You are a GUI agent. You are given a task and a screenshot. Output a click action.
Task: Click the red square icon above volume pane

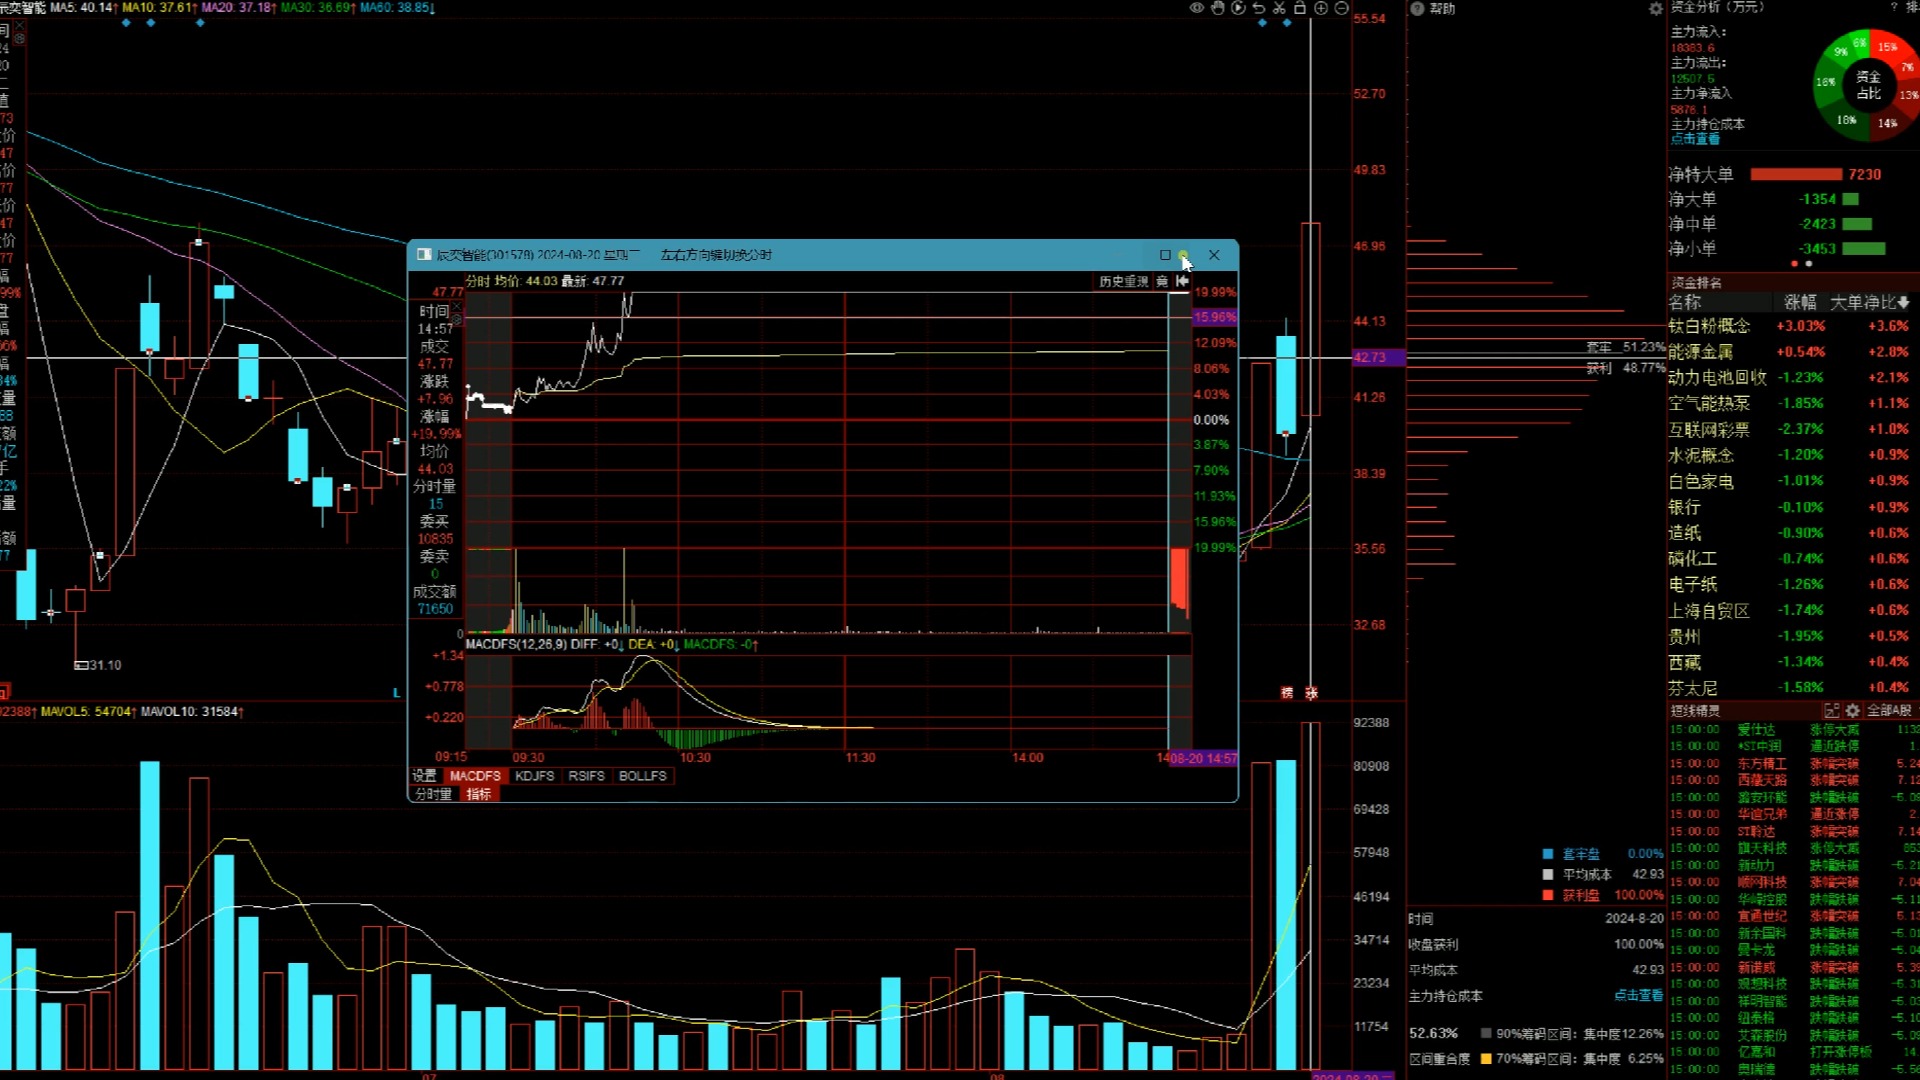point(4,691)
